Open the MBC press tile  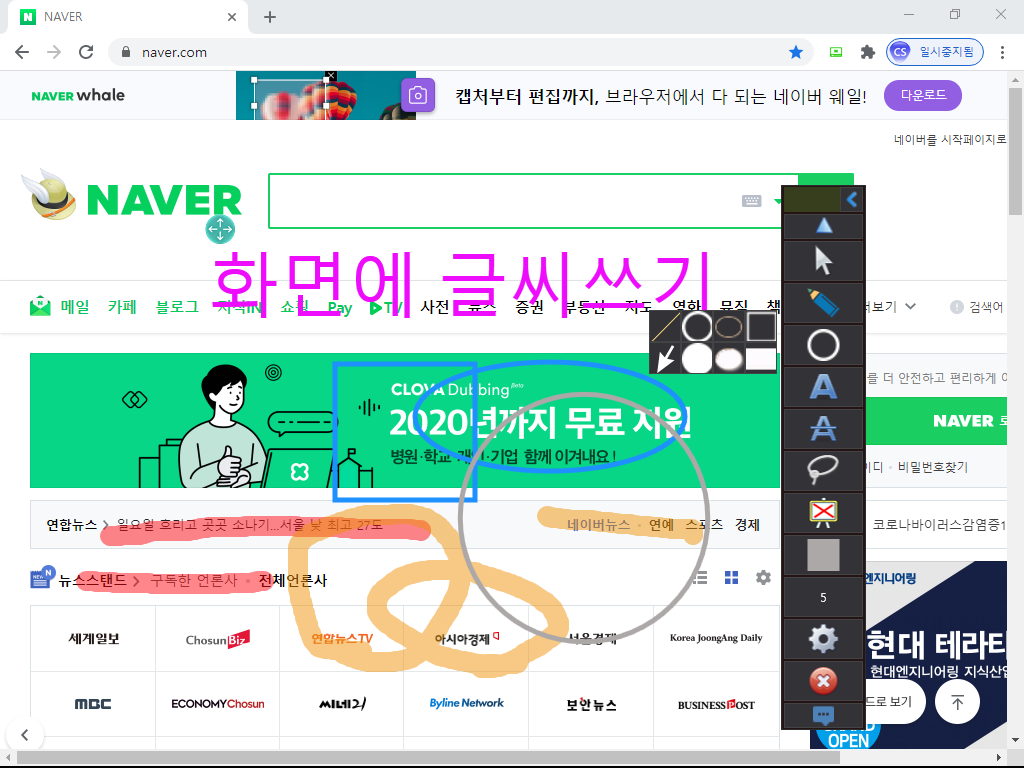[93, 704]
